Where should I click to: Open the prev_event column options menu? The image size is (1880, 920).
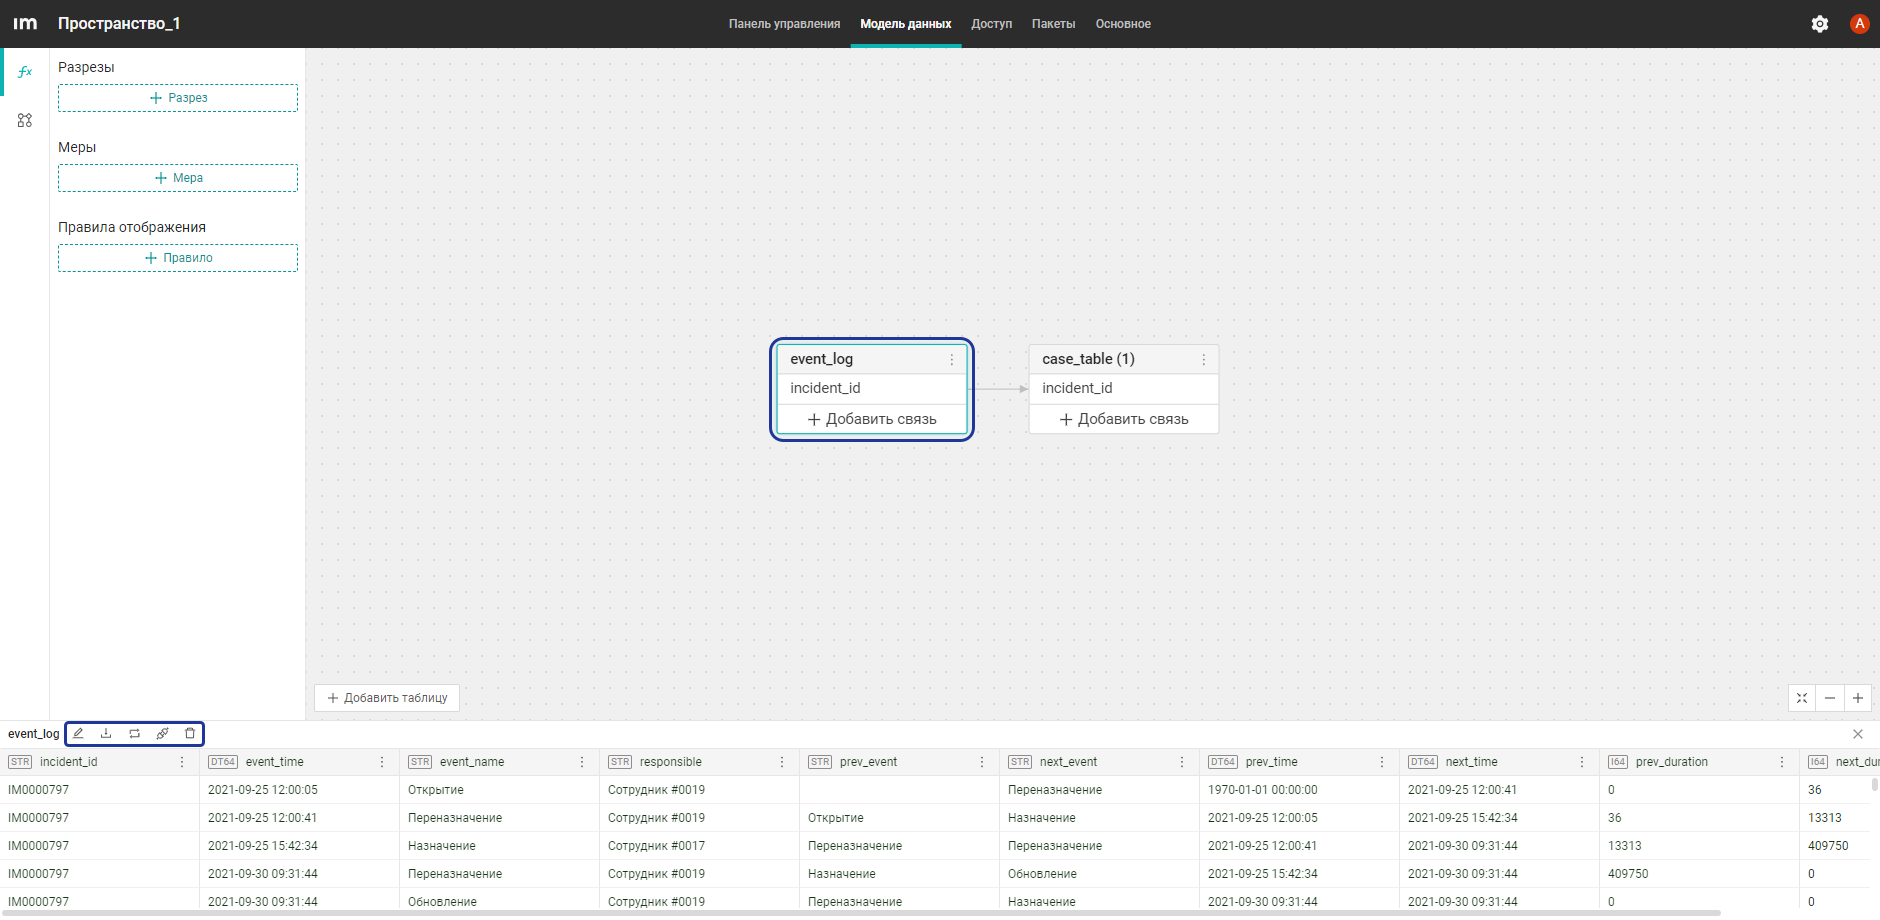tap(982, 762)
